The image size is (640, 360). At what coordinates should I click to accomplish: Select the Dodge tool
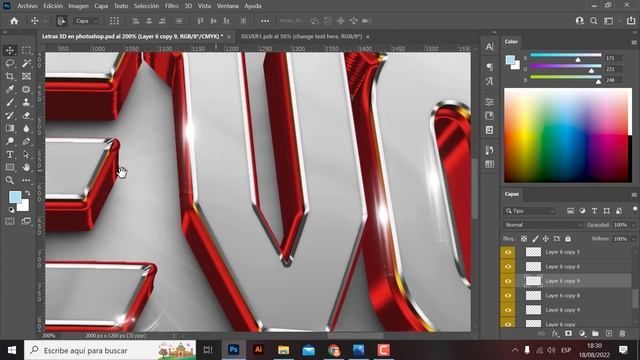[10, 141]
